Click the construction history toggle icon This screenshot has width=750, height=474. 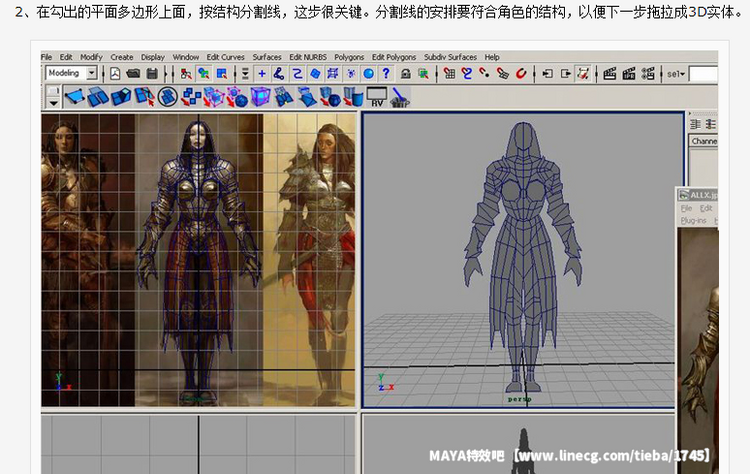[583, 74]
